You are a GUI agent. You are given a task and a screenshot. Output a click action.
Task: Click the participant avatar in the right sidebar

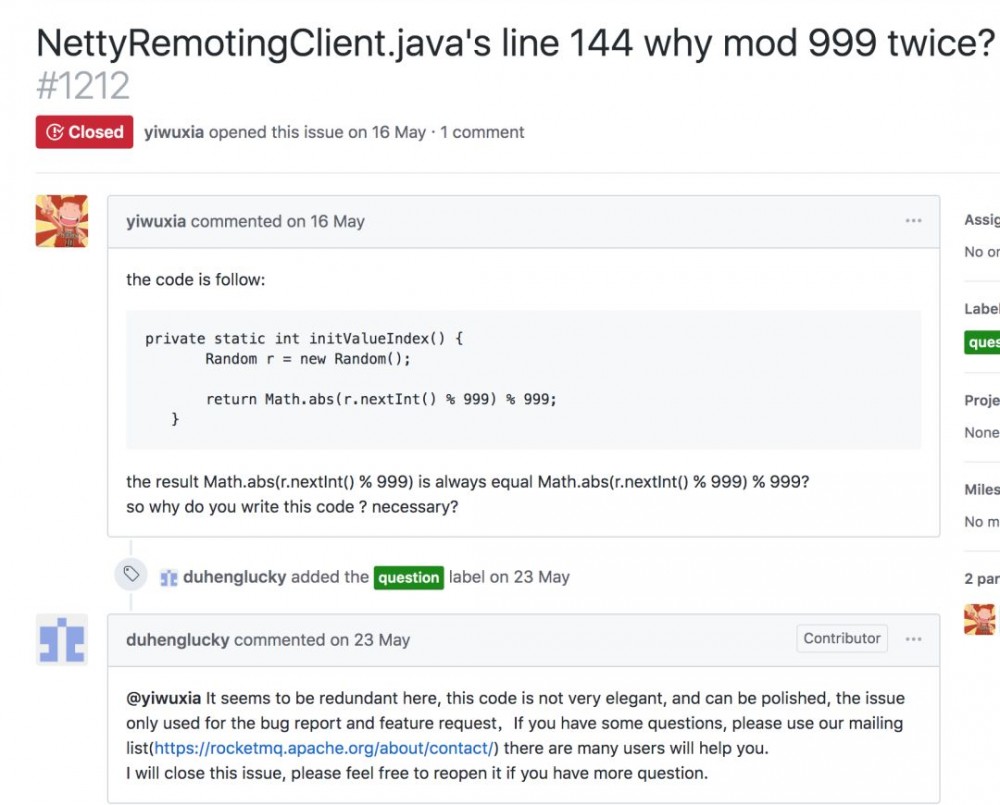coord(980,619)
